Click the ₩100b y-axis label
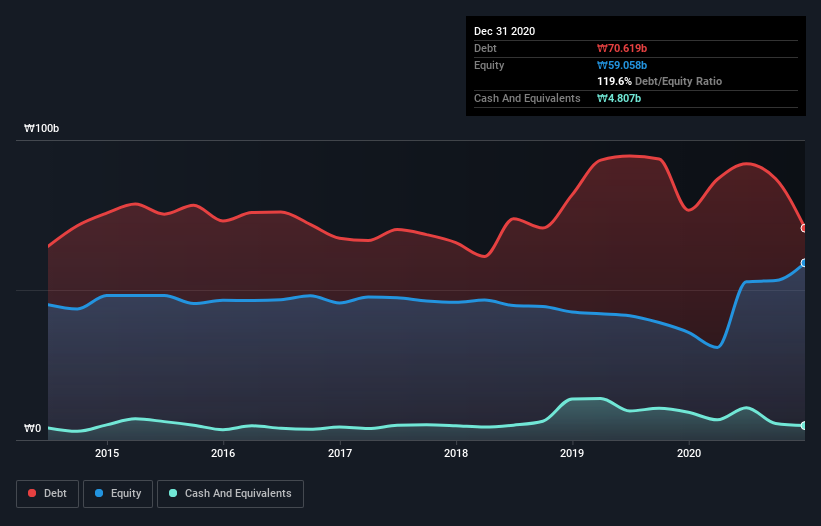This screenshot has height=526, width=821. (x=41, y=128)
